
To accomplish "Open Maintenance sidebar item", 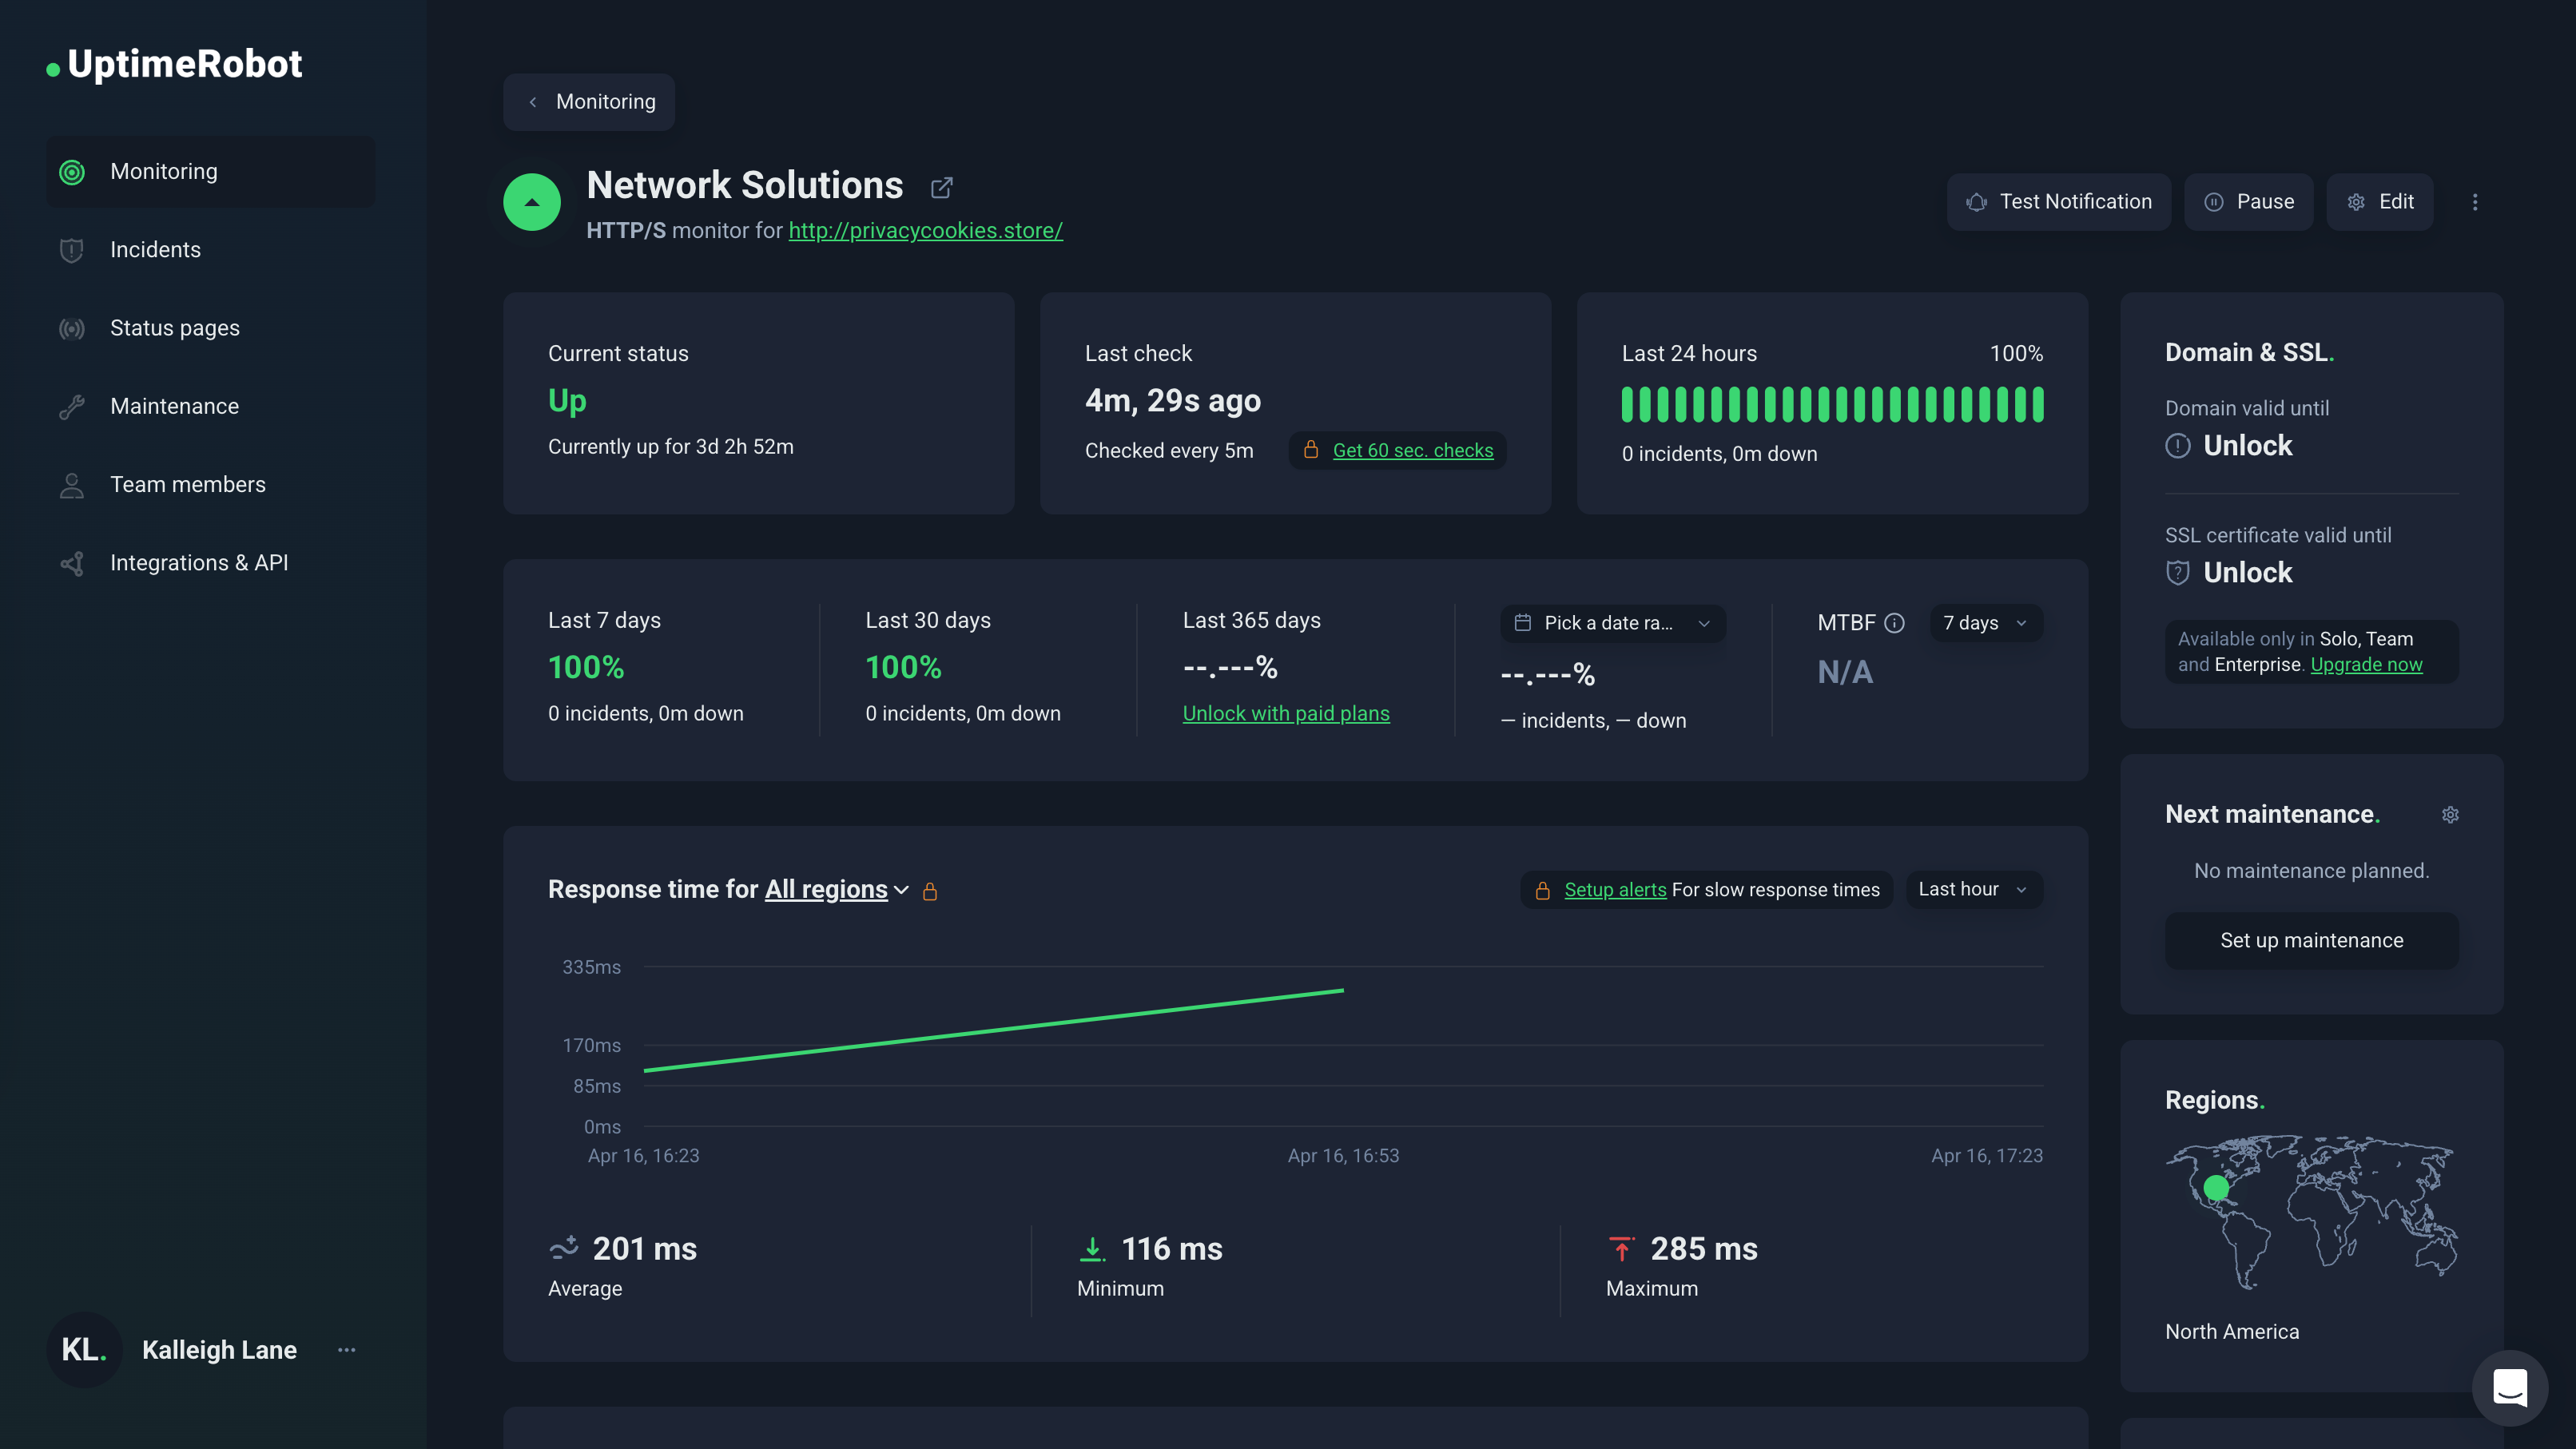I will point(211,406).
